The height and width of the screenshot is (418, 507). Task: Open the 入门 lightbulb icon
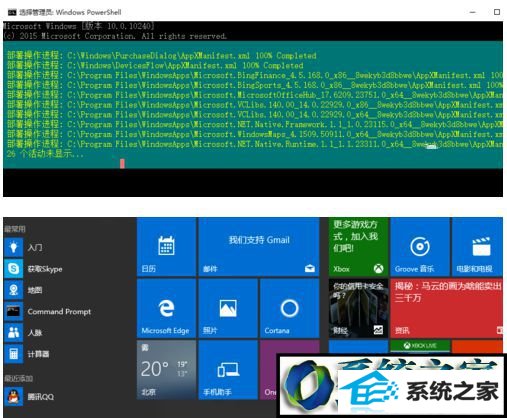[14, 247]
